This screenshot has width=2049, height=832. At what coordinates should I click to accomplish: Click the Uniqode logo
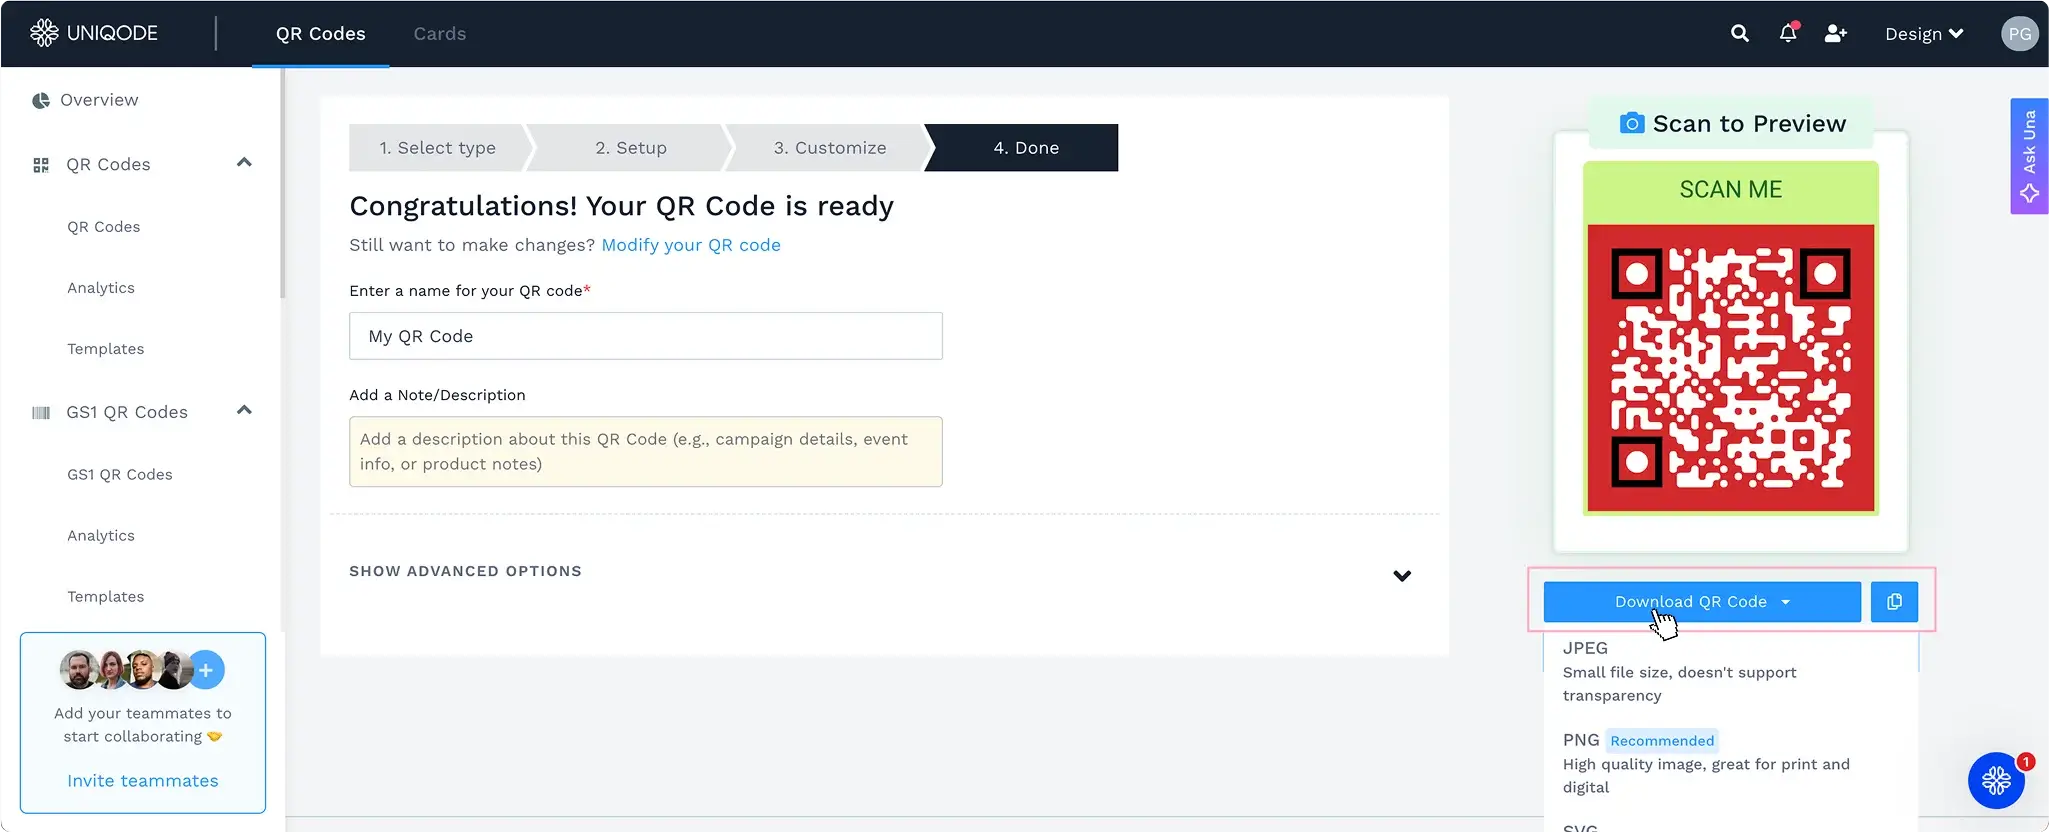tap(94, 33)
